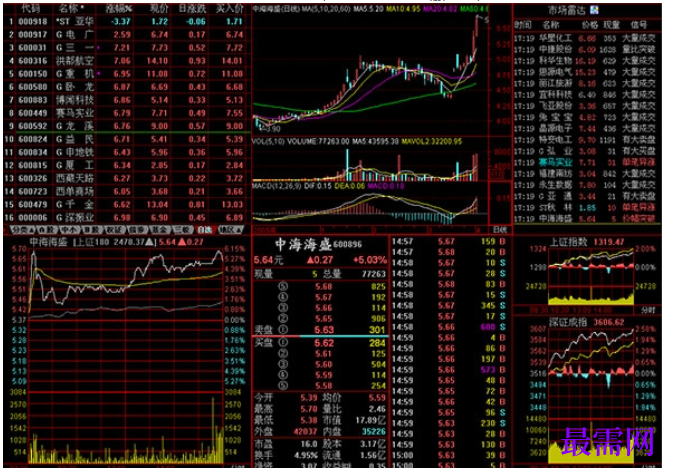Switch to the 中小 board tab

pos(70,230)
